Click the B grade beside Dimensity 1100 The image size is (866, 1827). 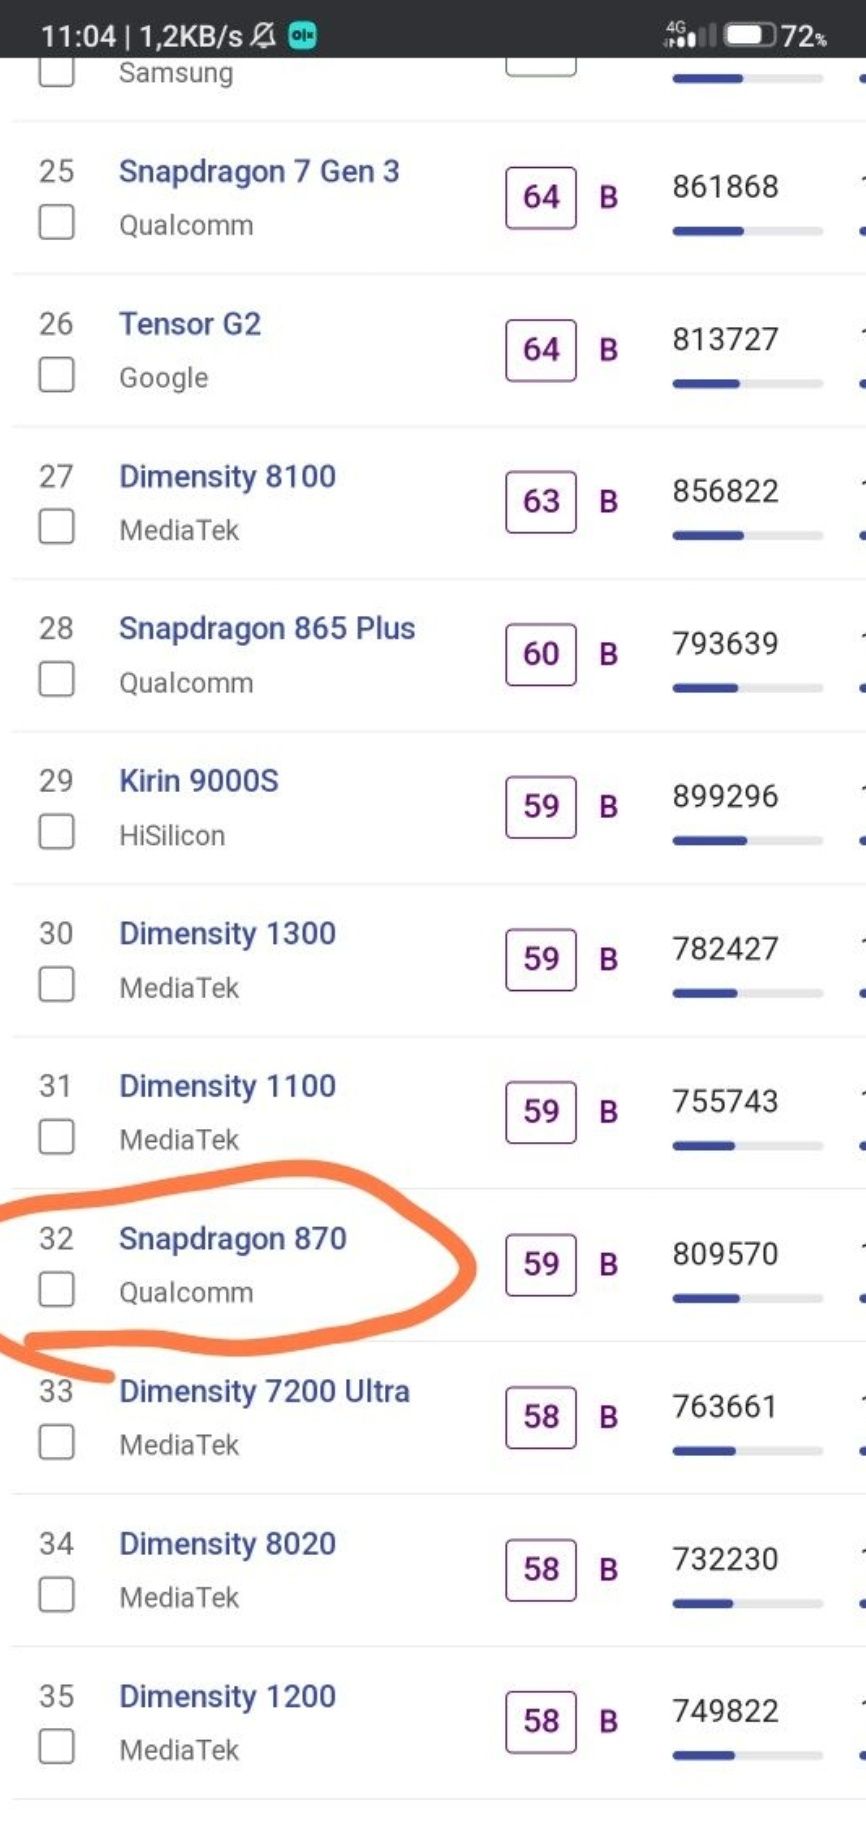point(608,1112)
